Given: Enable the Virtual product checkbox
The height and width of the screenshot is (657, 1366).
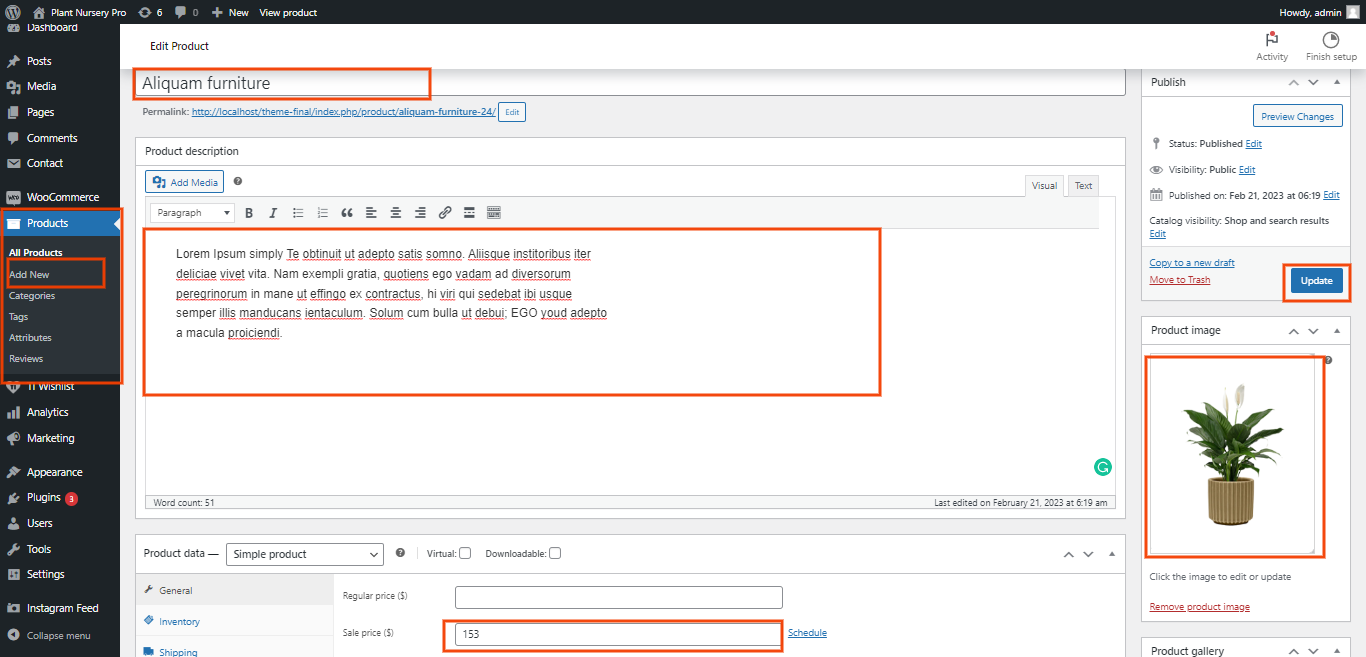Looking at the screenshot, I should tap(465, 554).
